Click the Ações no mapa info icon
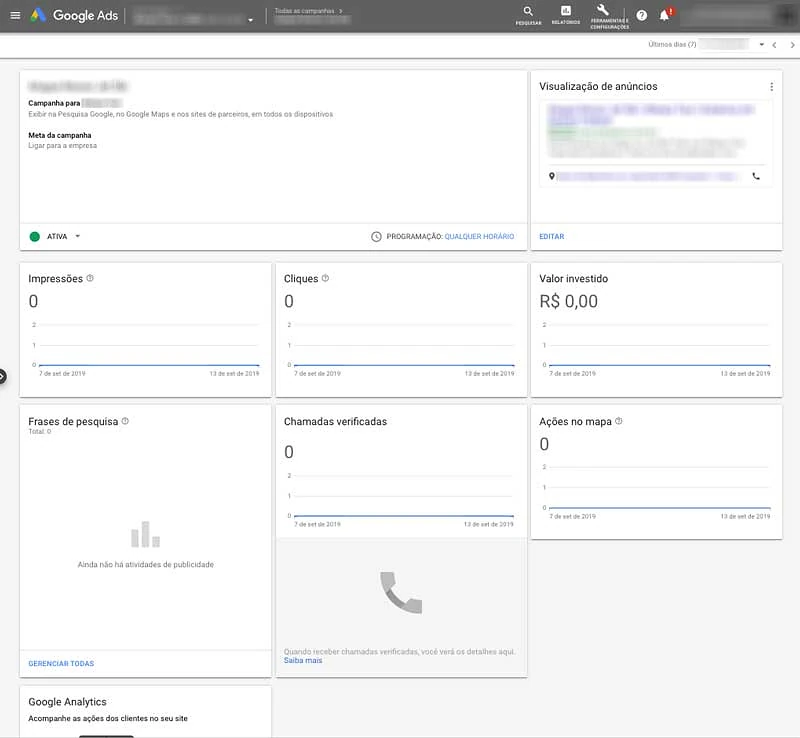 pos(619,421)
